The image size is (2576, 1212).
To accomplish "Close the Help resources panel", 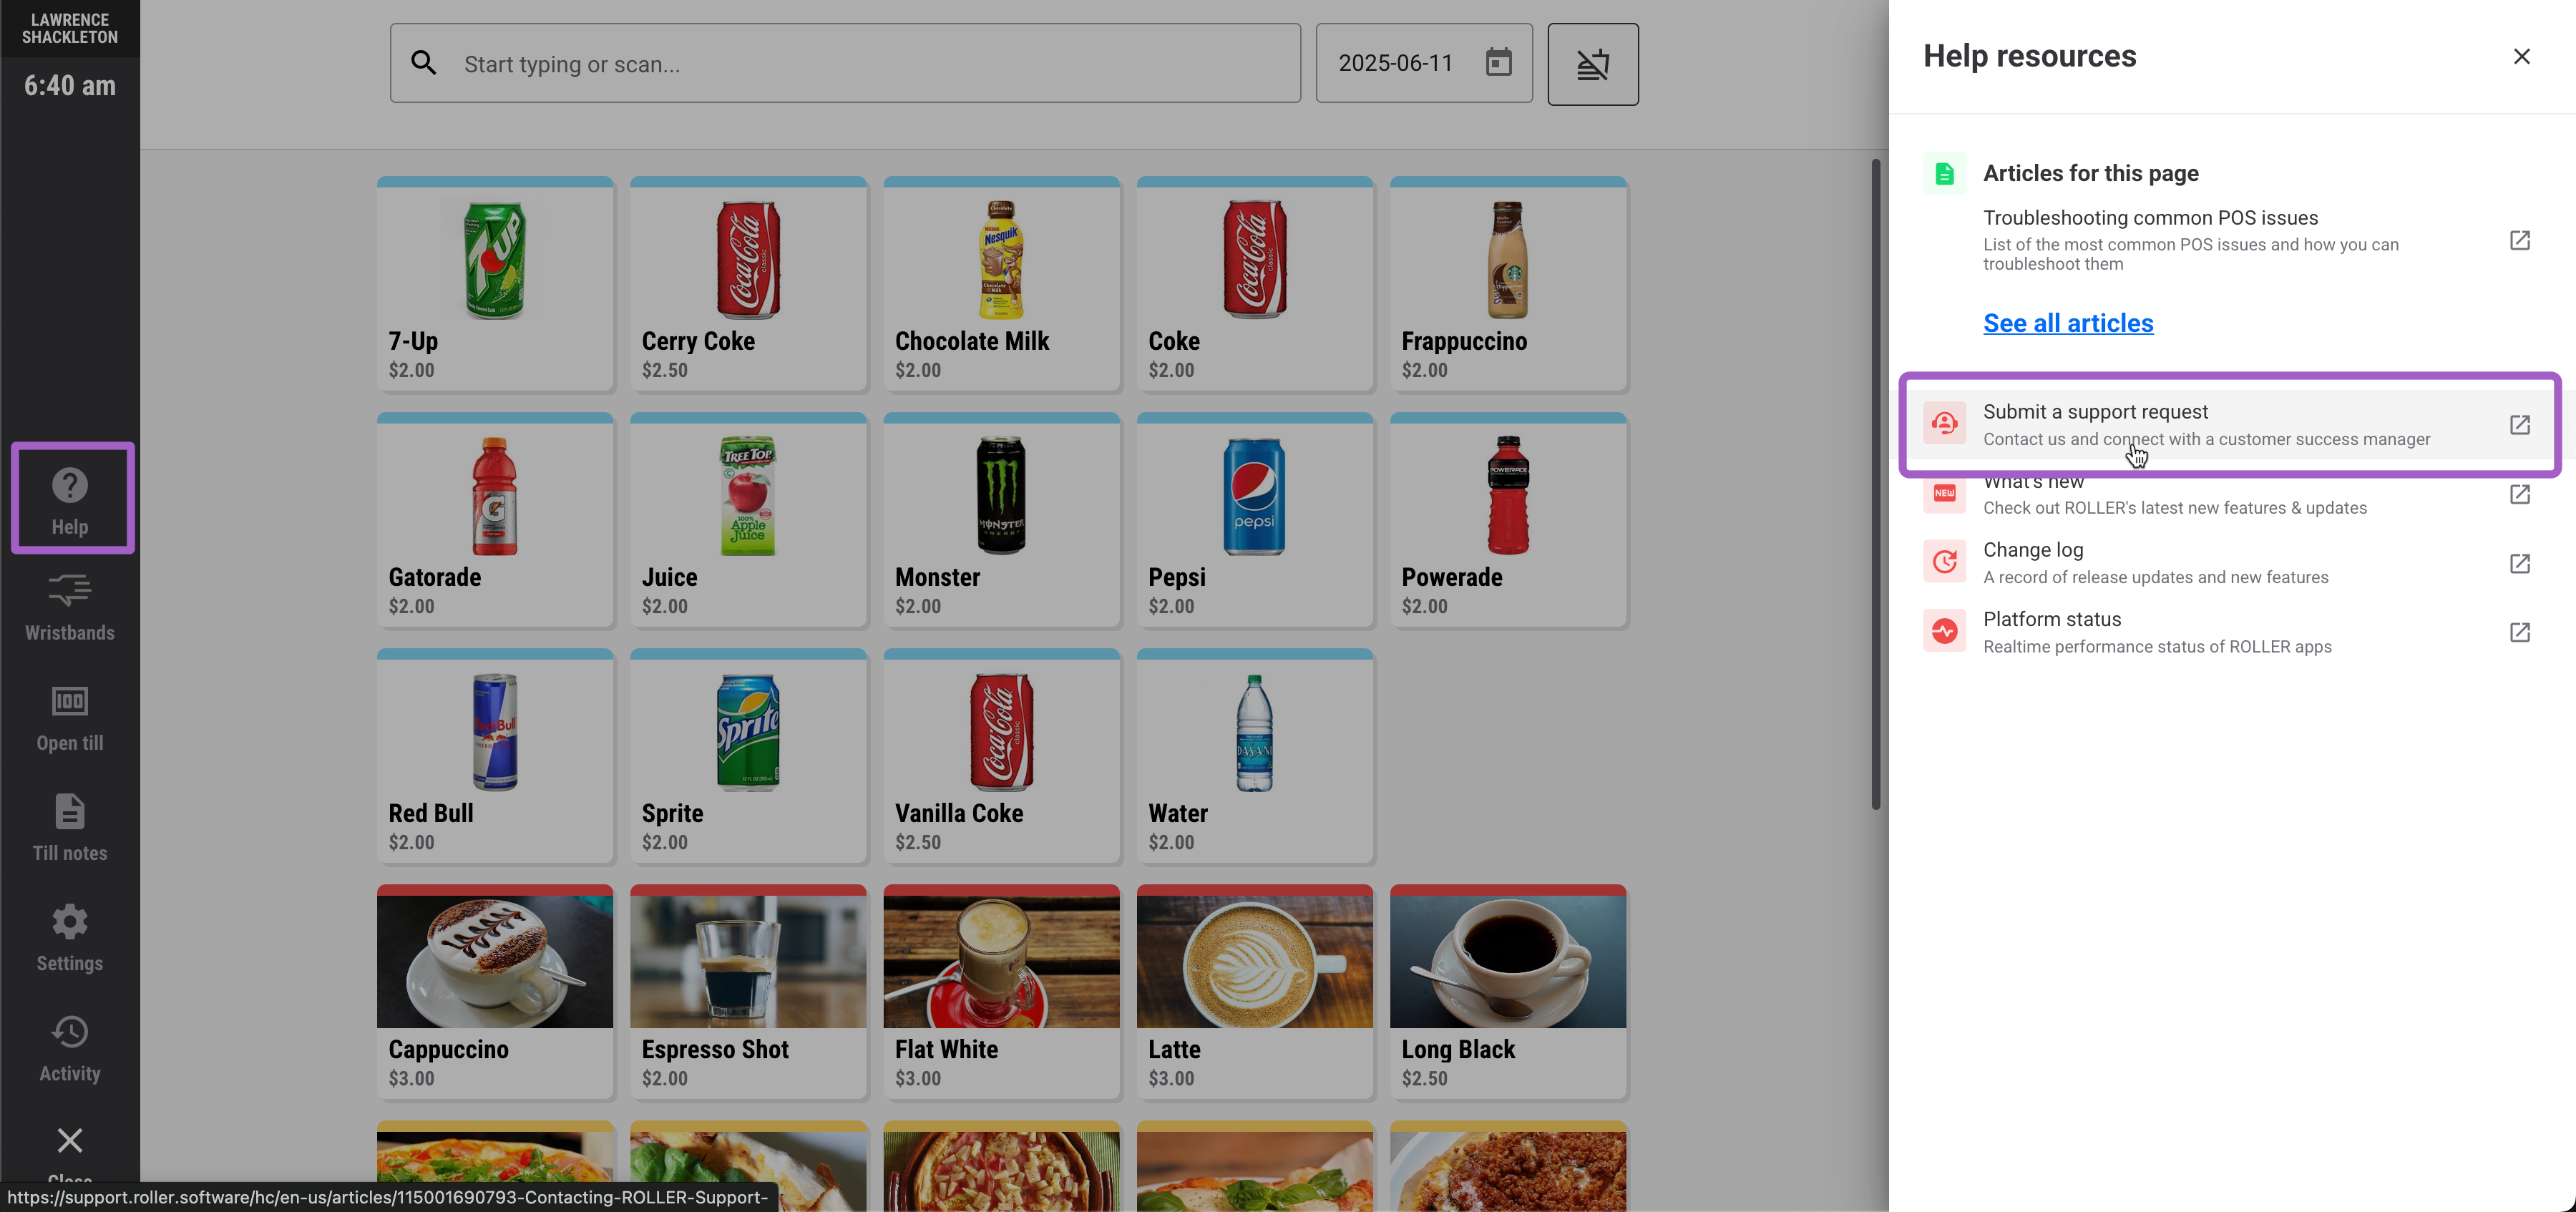I will [x=2521, y=57].
